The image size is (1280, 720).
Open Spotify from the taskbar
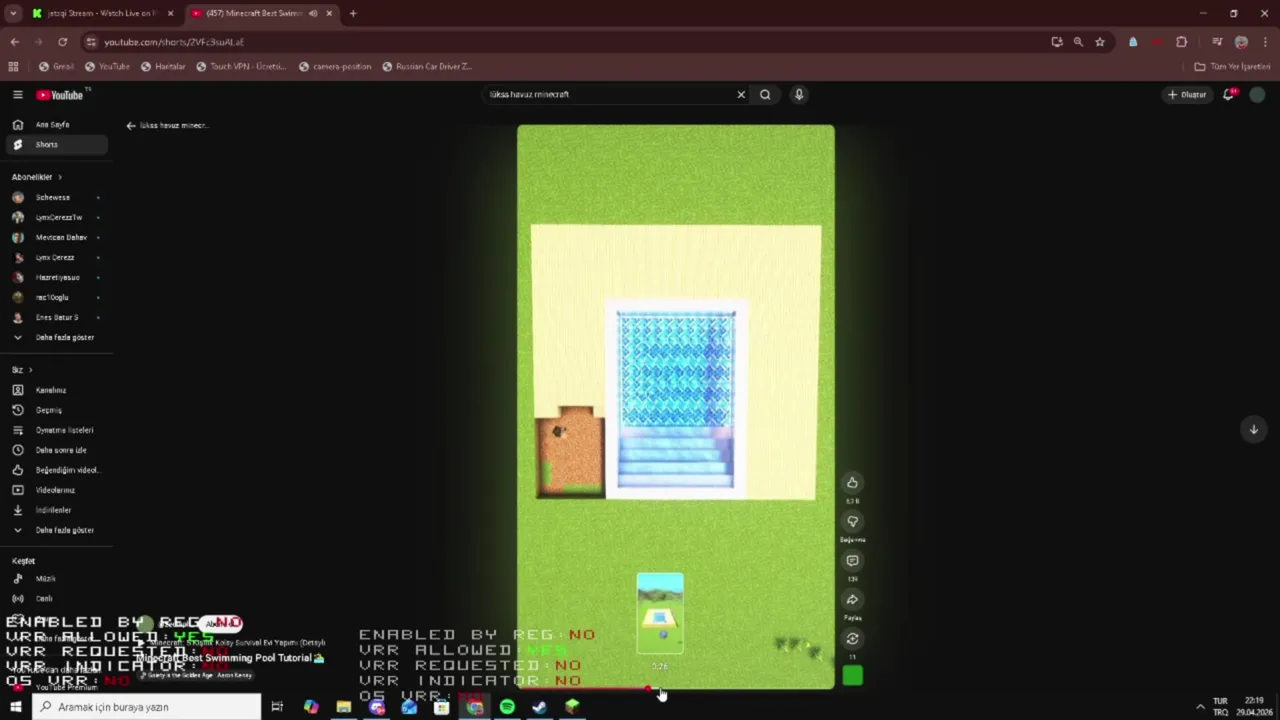tap(507, 707)
